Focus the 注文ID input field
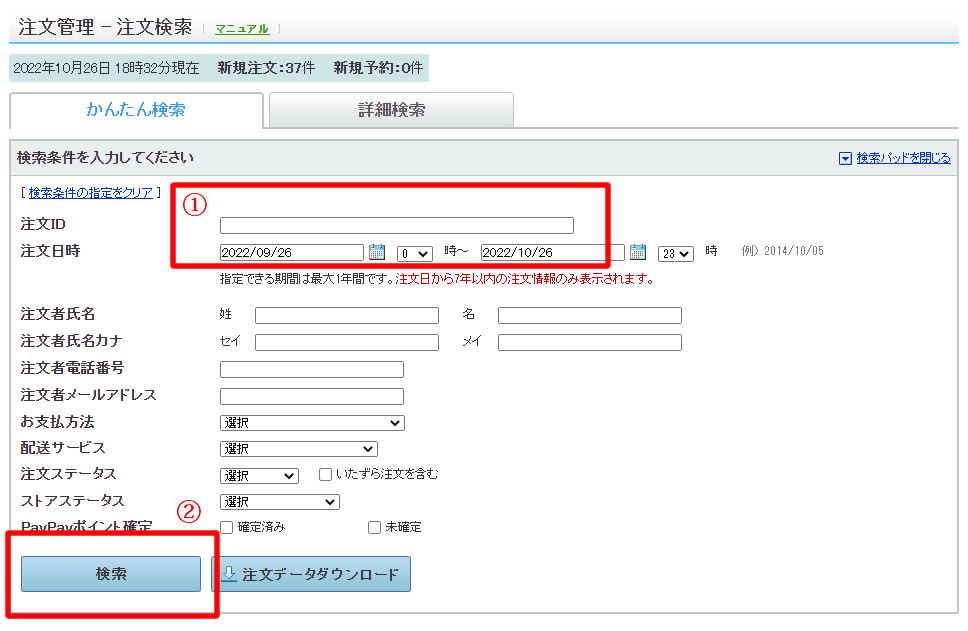The width and height of the screenshot is (968, 631). click(x=396, y=225)
